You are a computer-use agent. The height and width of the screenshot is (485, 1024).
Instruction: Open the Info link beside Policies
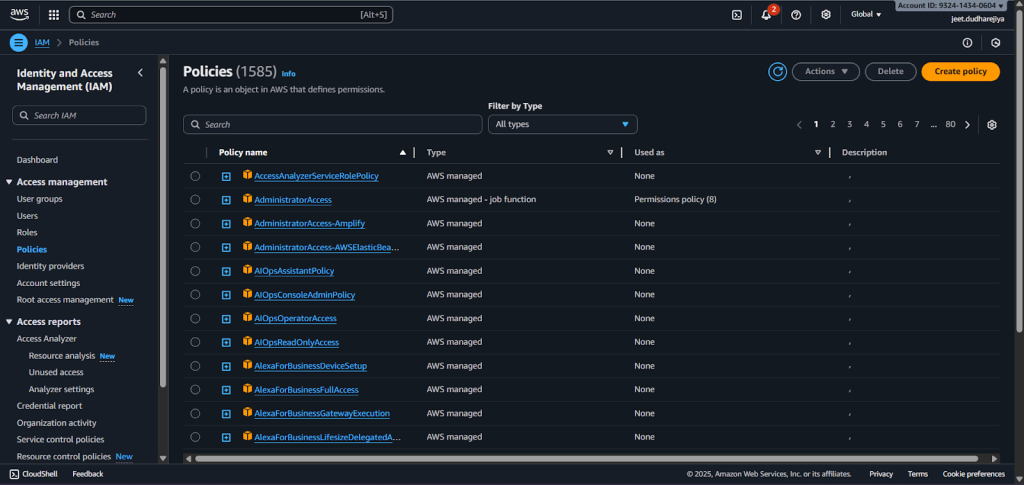288,74
